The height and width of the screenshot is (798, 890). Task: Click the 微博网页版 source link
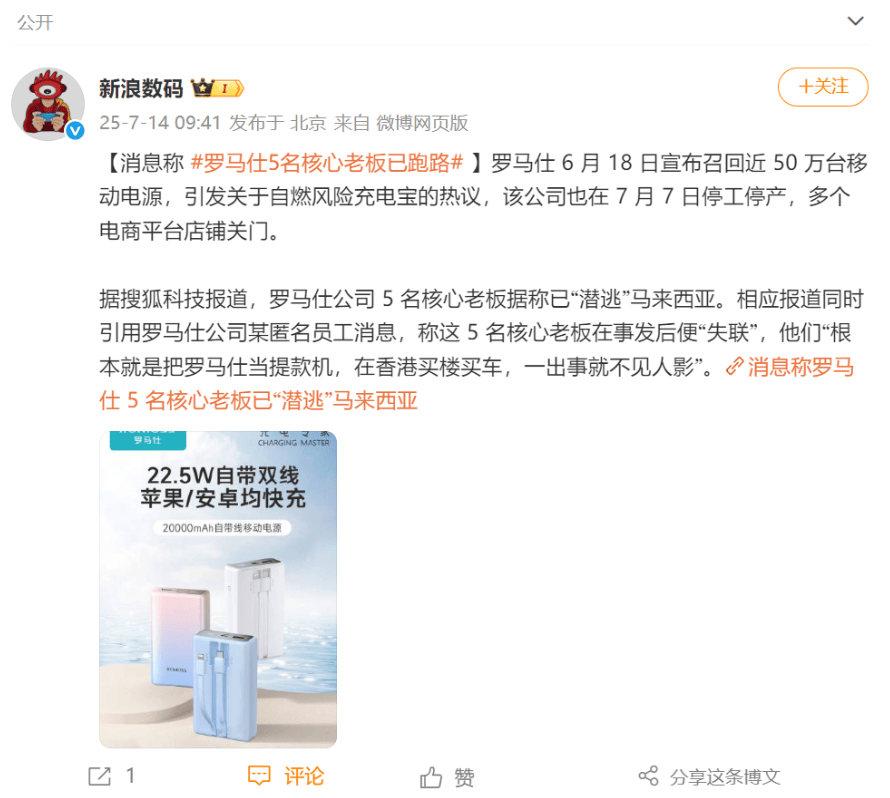(x=422, y=123)
